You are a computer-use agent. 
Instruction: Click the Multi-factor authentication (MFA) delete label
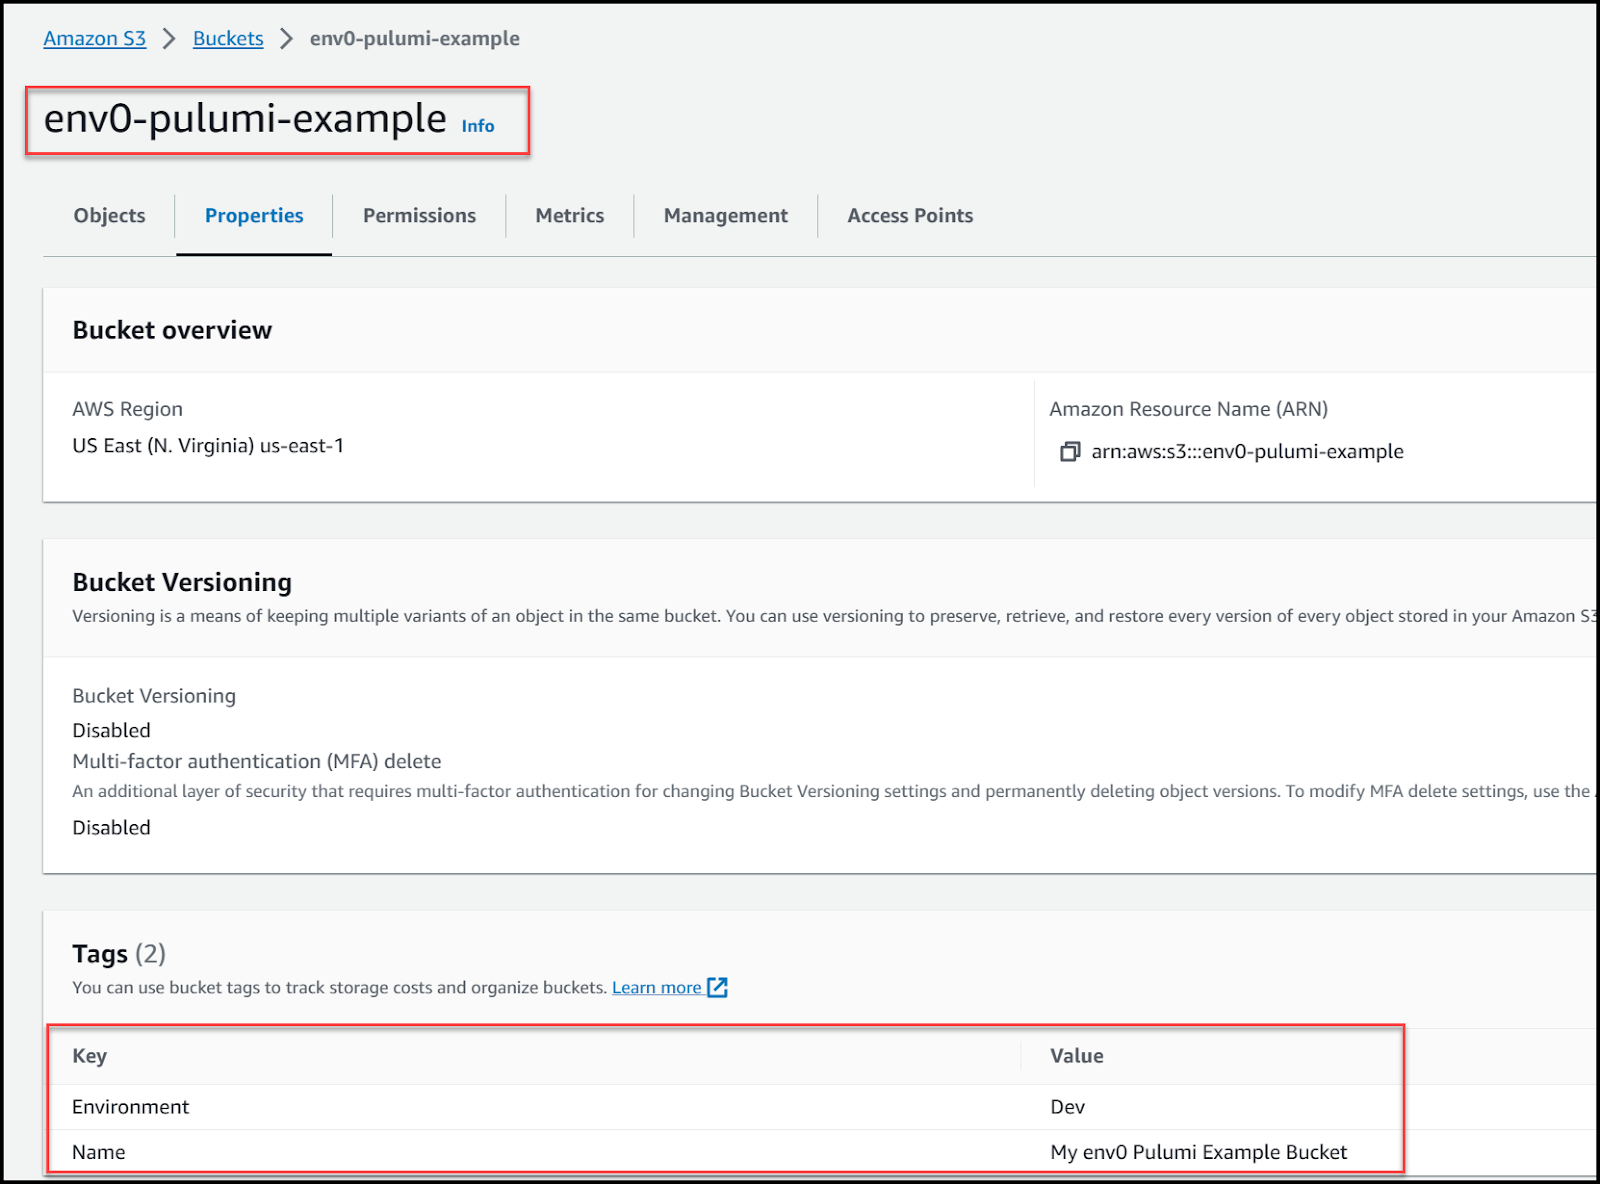[x=257, y=762]
